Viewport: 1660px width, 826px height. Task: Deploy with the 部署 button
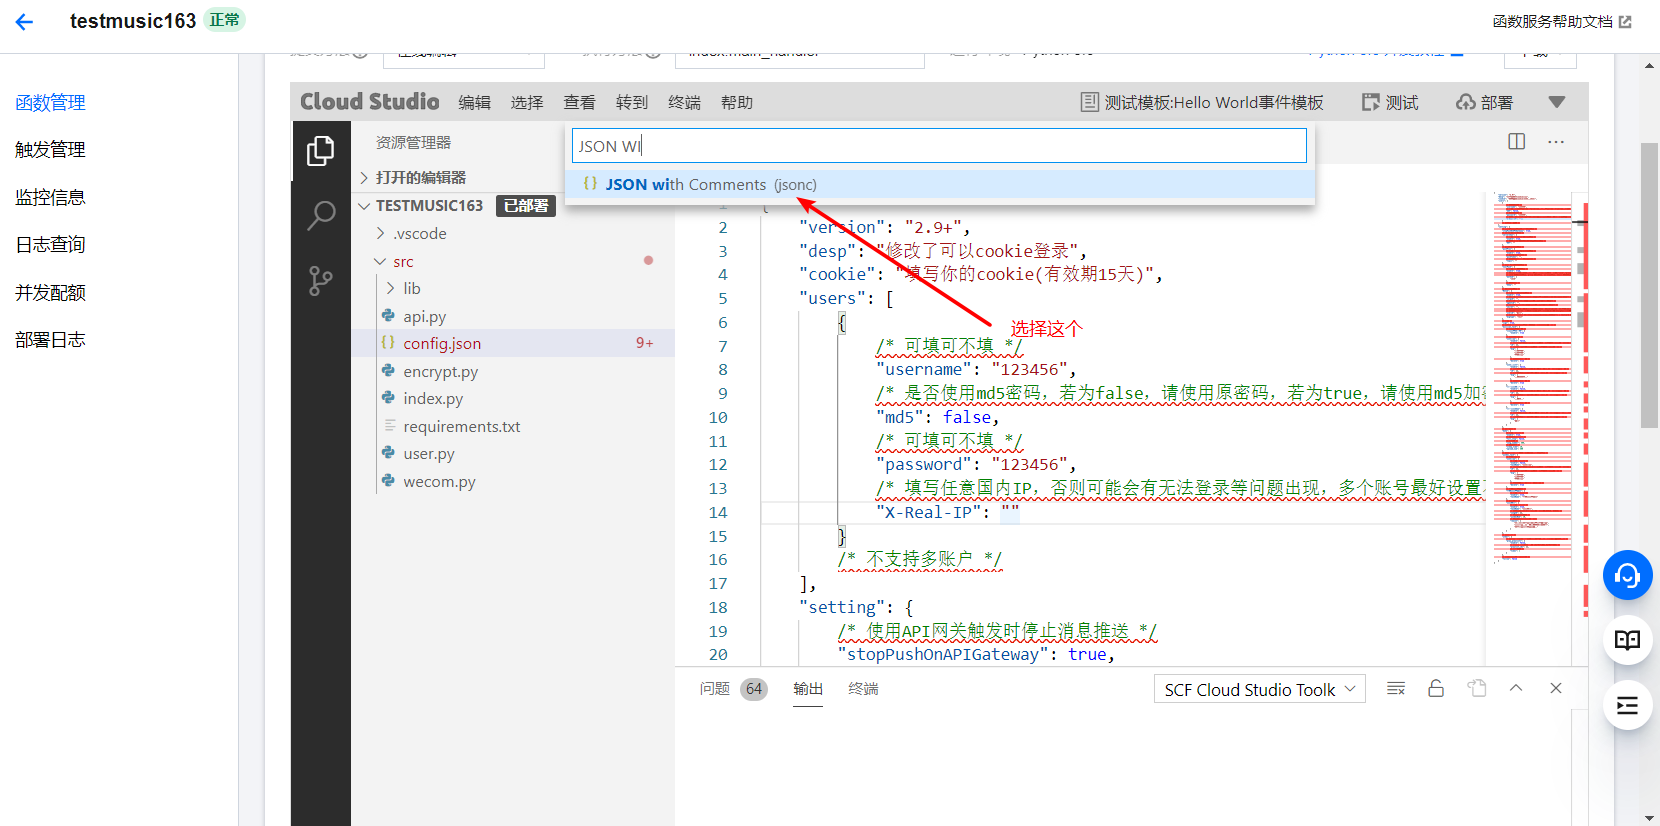[x=1485, y=102]
